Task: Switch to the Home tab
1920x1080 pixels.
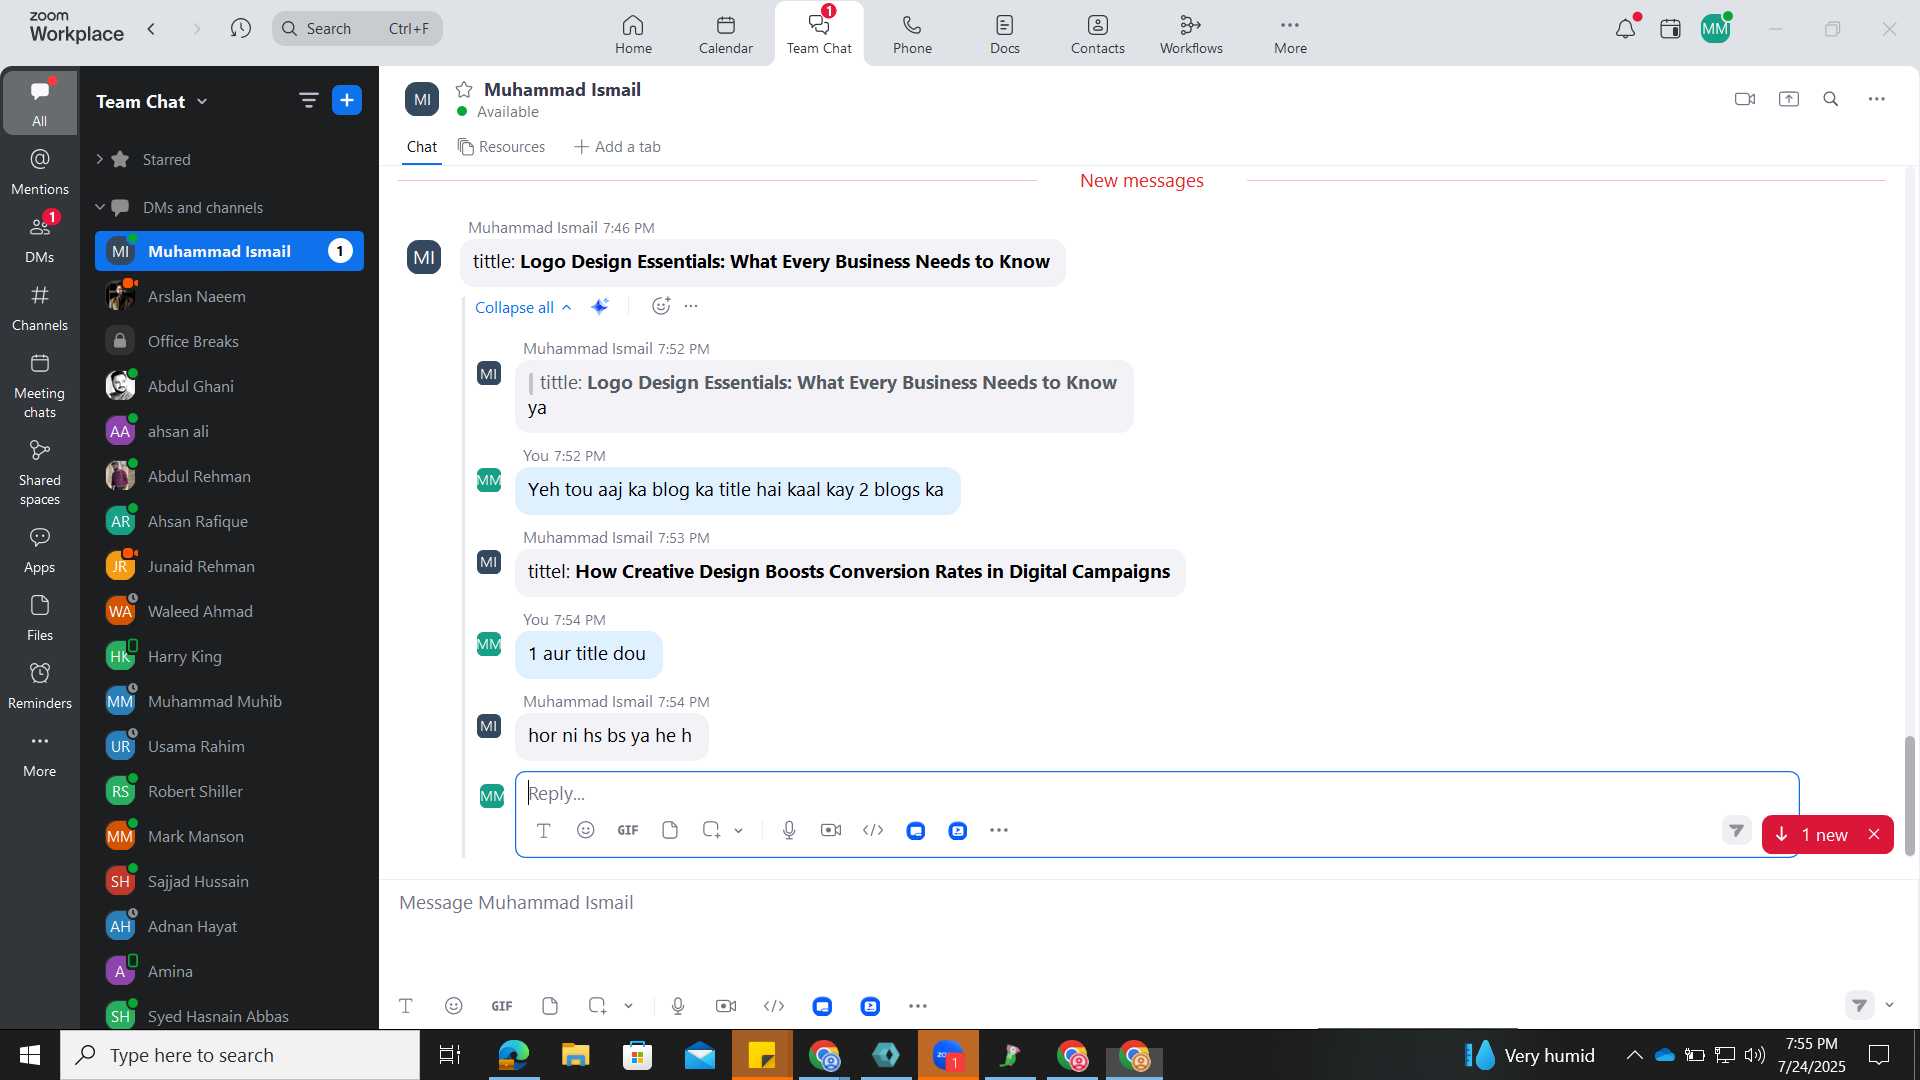Action: click(633, 34)
